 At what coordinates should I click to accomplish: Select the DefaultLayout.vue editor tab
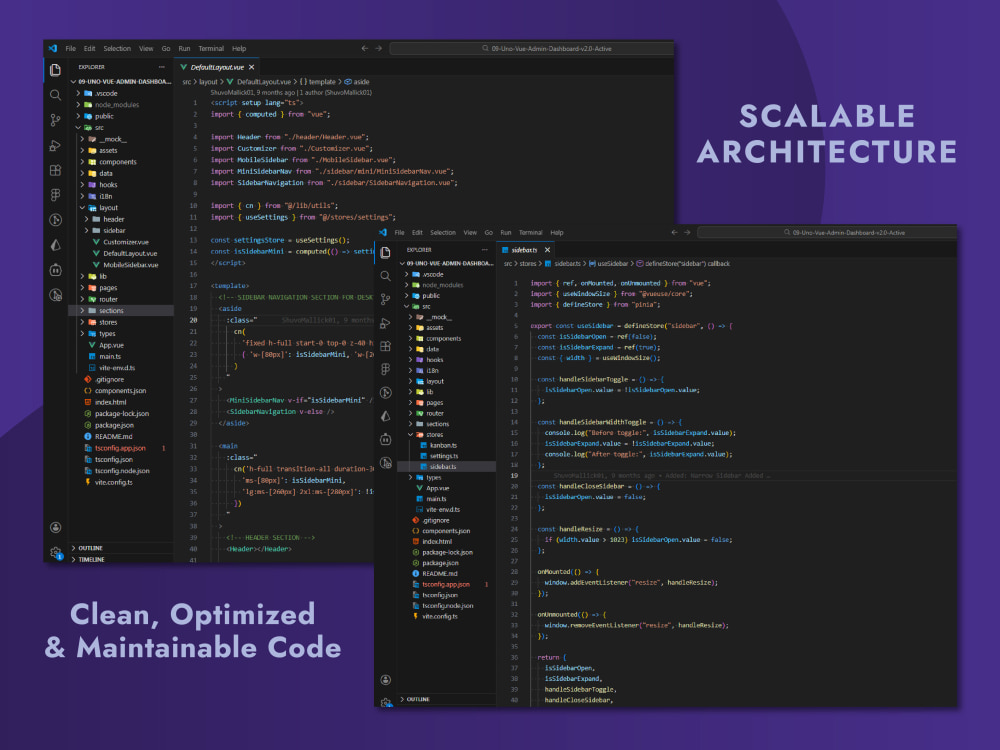[216, 67]
